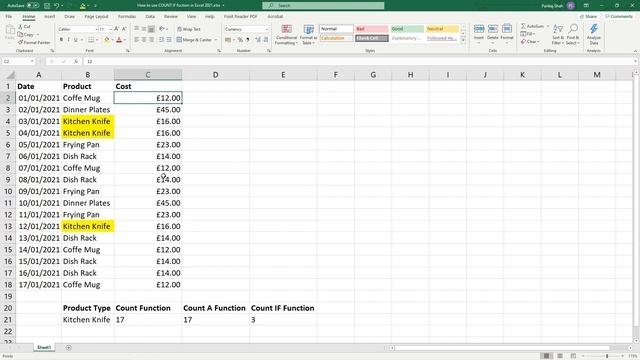Click the search box in title bar
This screenshot has height=360, width=640.
(x=323, y=6)
